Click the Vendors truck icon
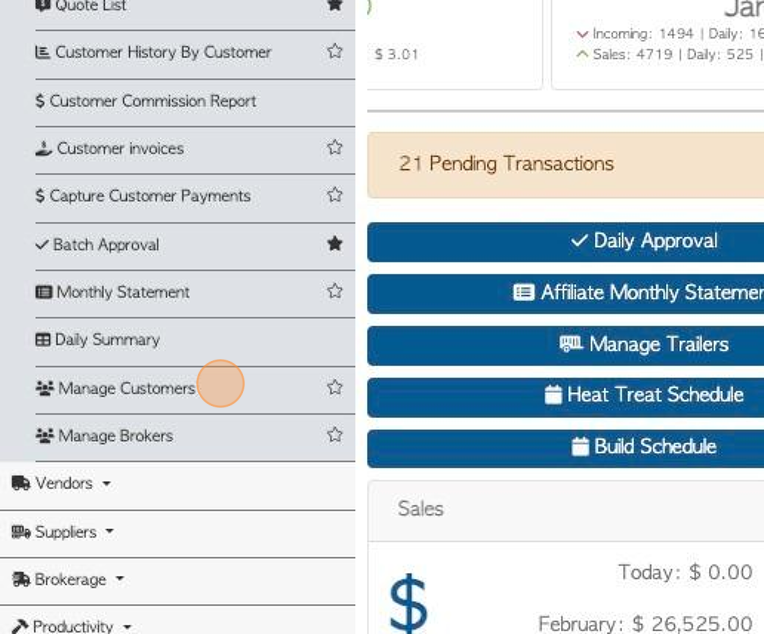 21,483
